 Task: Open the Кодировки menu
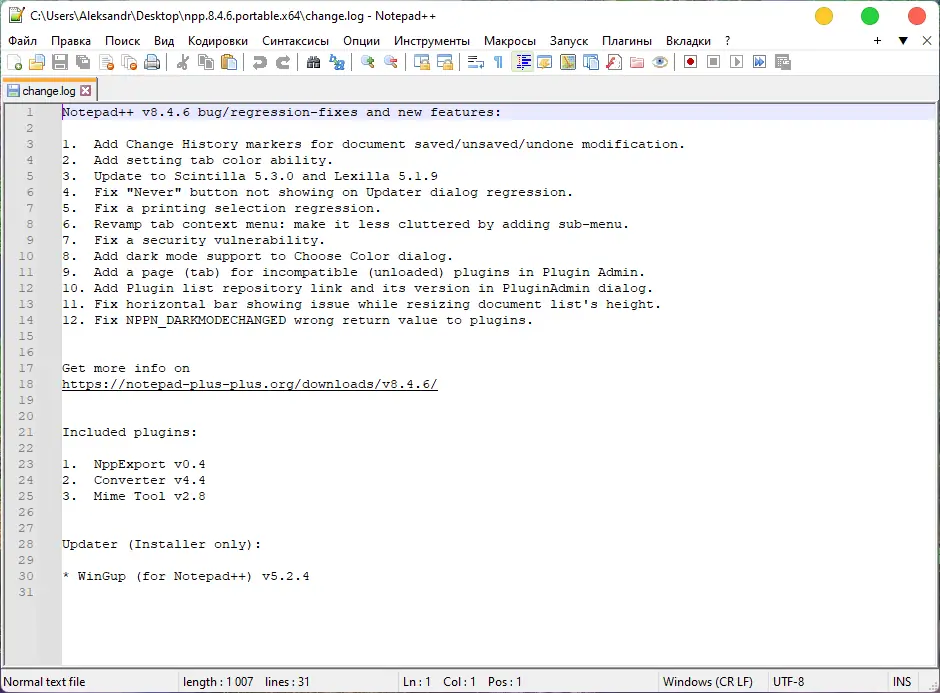pos(218,41)
